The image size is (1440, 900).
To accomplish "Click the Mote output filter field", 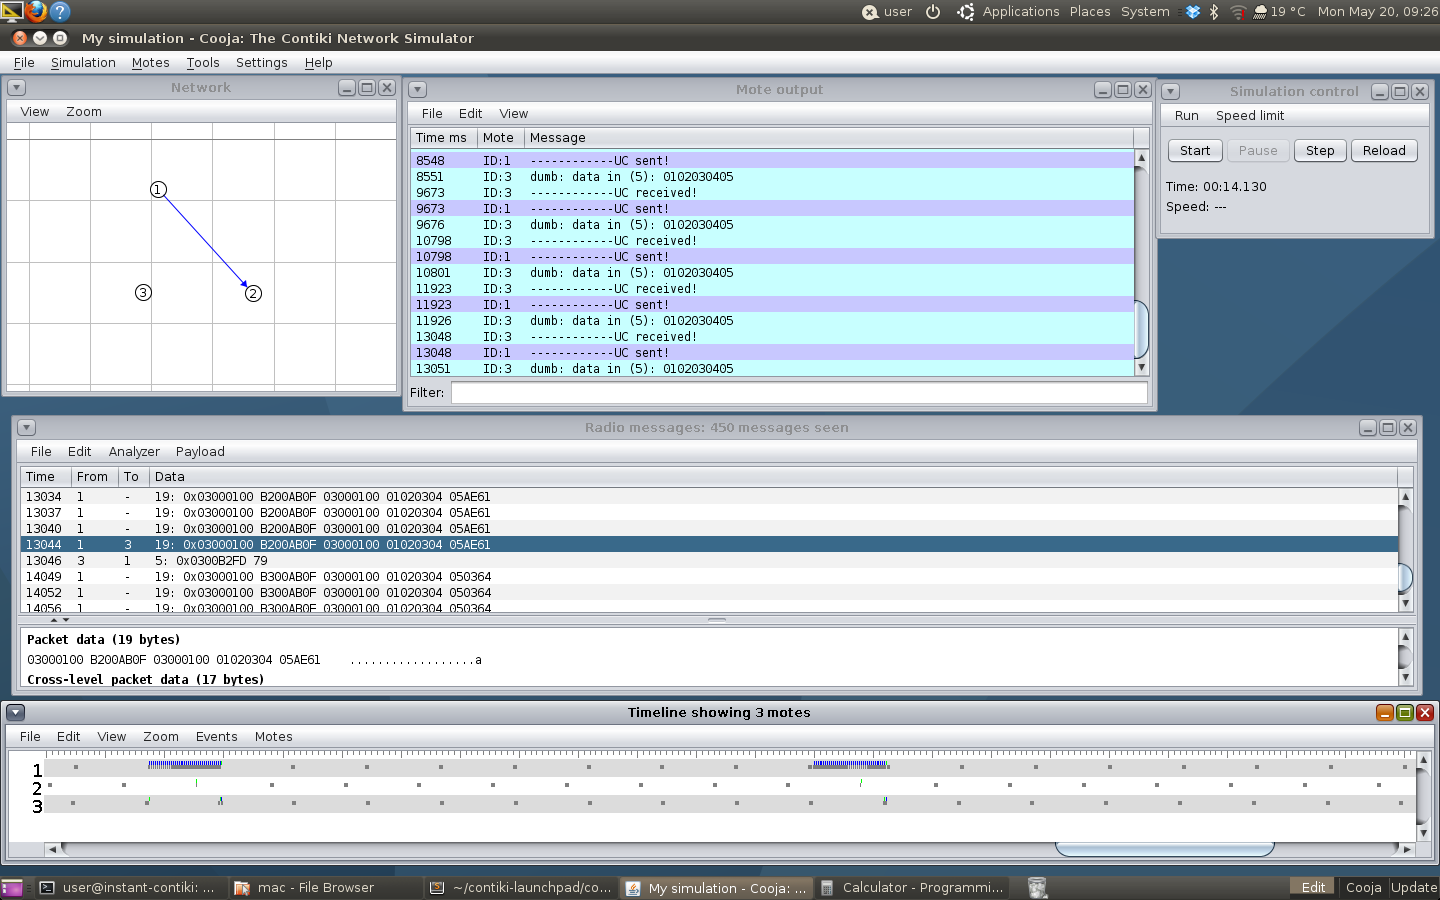I will (799, 393).
